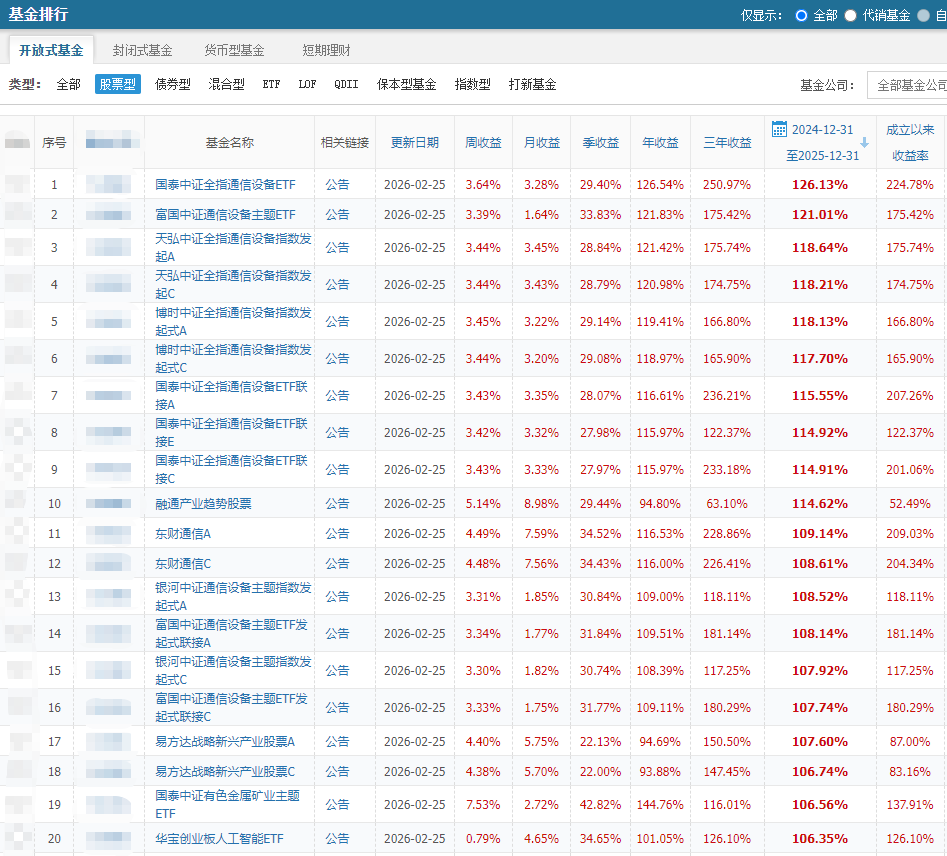Open the calendar date range picker icon
The height and width of the screenshot is (856, 947).
(780, 129)
